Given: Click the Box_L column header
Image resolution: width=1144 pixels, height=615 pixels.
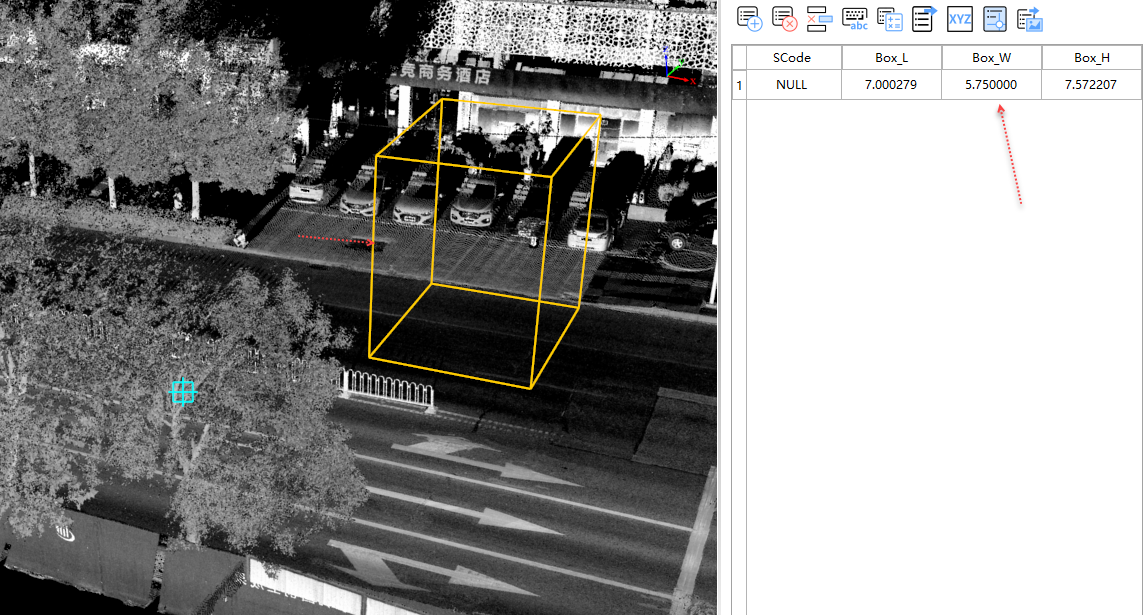Looking at the screenshot, I should point(891,58).
